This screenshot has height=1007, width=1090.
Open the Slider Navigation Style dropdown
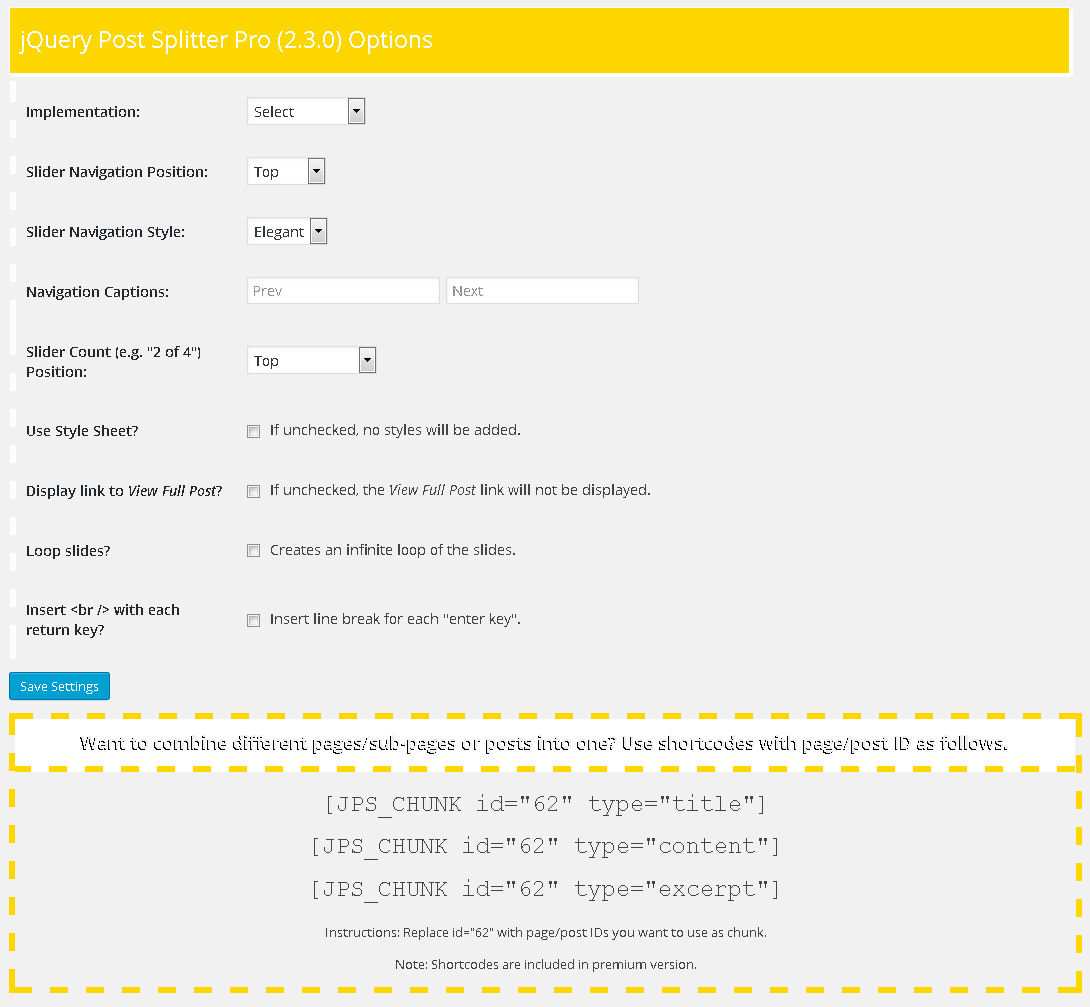[x=287, y=231]
